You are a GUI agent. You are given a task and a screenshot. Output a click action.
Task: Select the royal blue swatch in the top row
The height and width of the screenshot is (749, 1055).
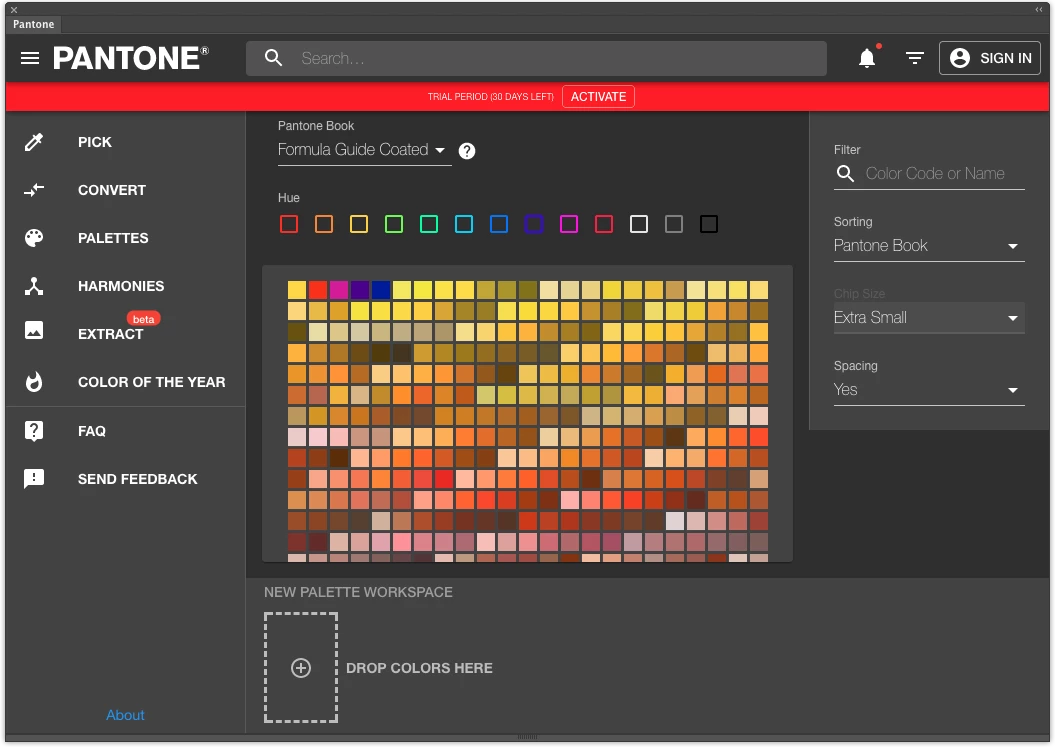[x=381, y=289]
